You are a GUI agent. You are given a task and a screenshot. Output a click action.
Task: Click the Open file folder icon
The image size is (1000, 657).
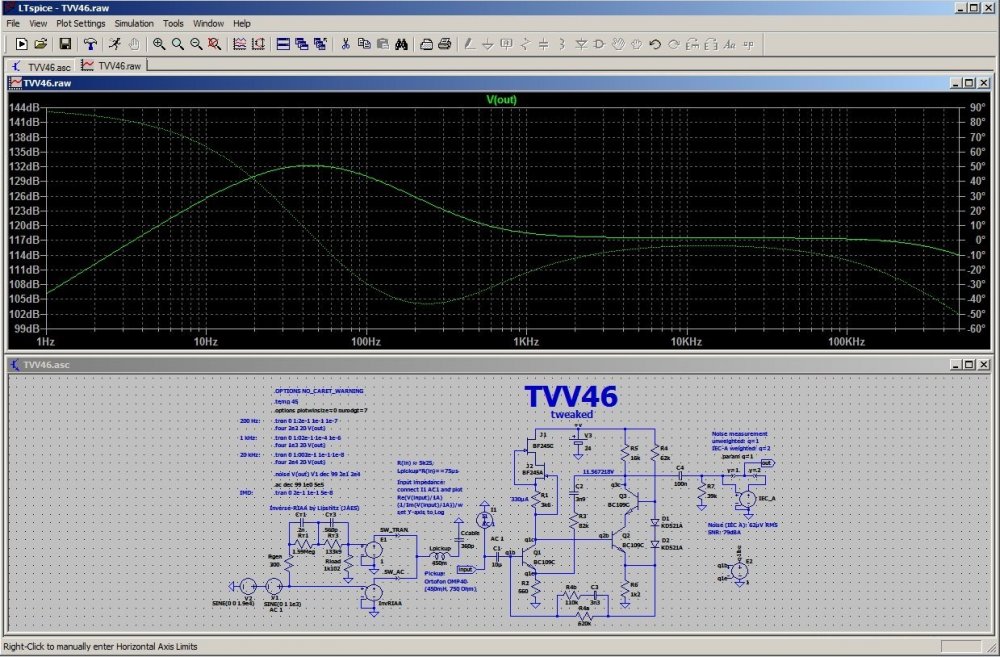[x=41, y=44]
